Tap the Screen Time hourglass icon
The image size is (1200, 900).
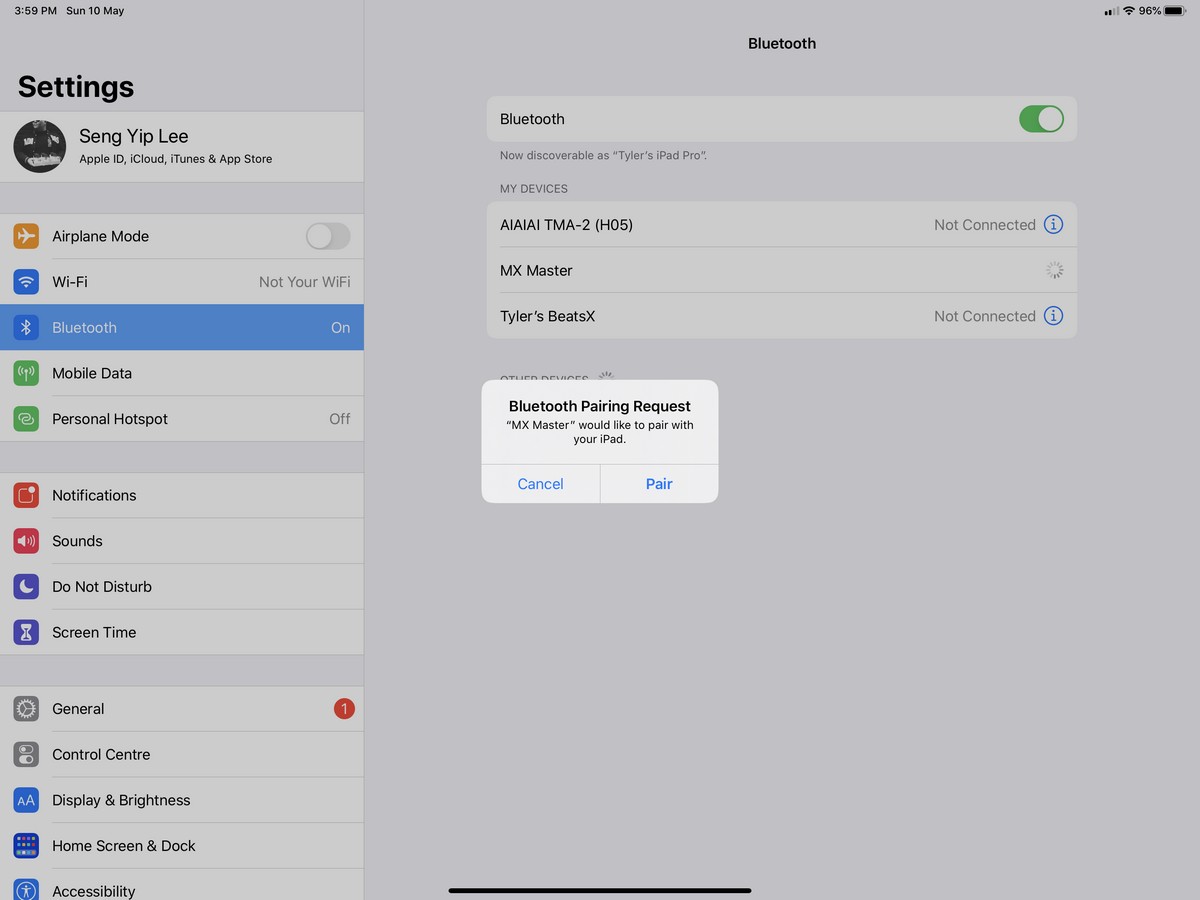point(26,632)
